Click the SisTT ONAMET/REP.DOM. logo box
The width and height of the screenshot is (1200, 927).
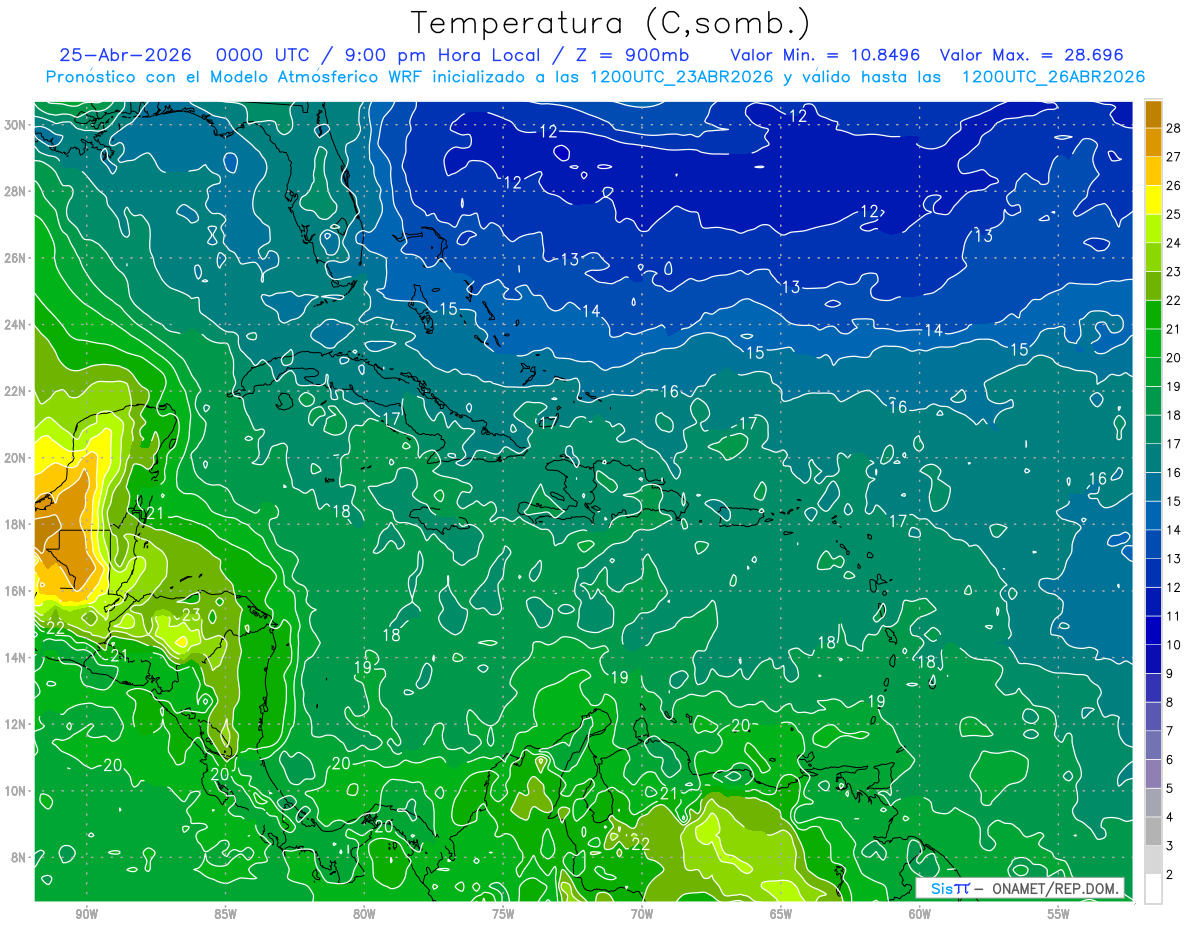pyautogui.click(x=1020, y=888)
